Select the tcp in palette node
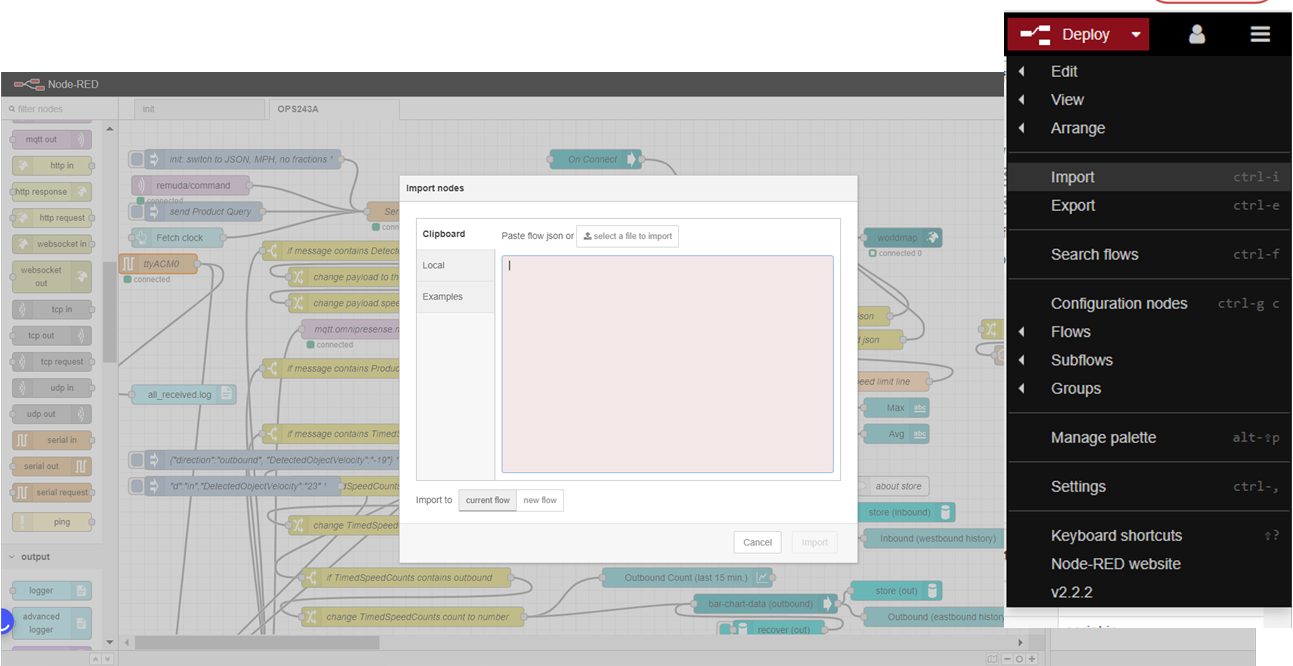 click(51, 310)
